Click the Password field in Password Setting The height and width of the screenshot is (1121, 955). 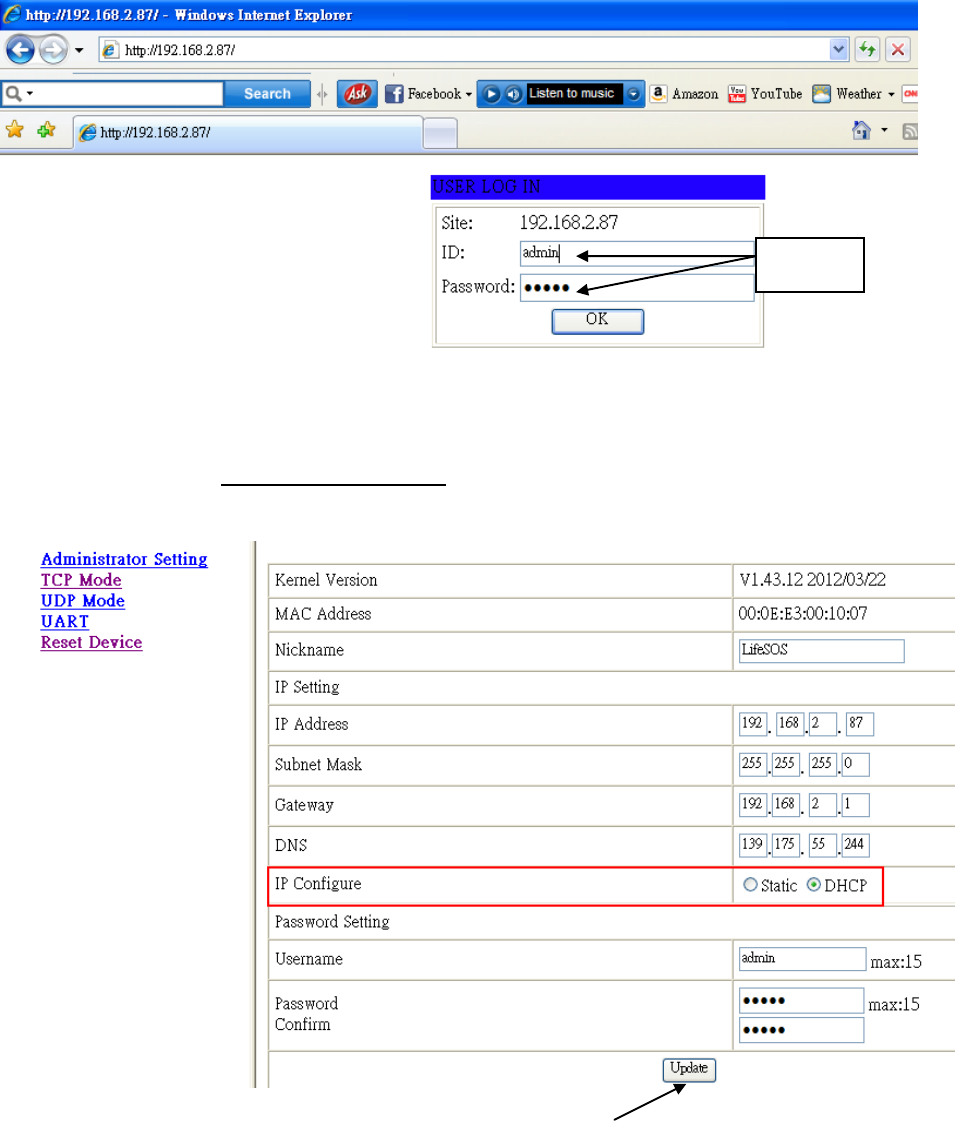pyautogui.click(x=801, y=1000)
